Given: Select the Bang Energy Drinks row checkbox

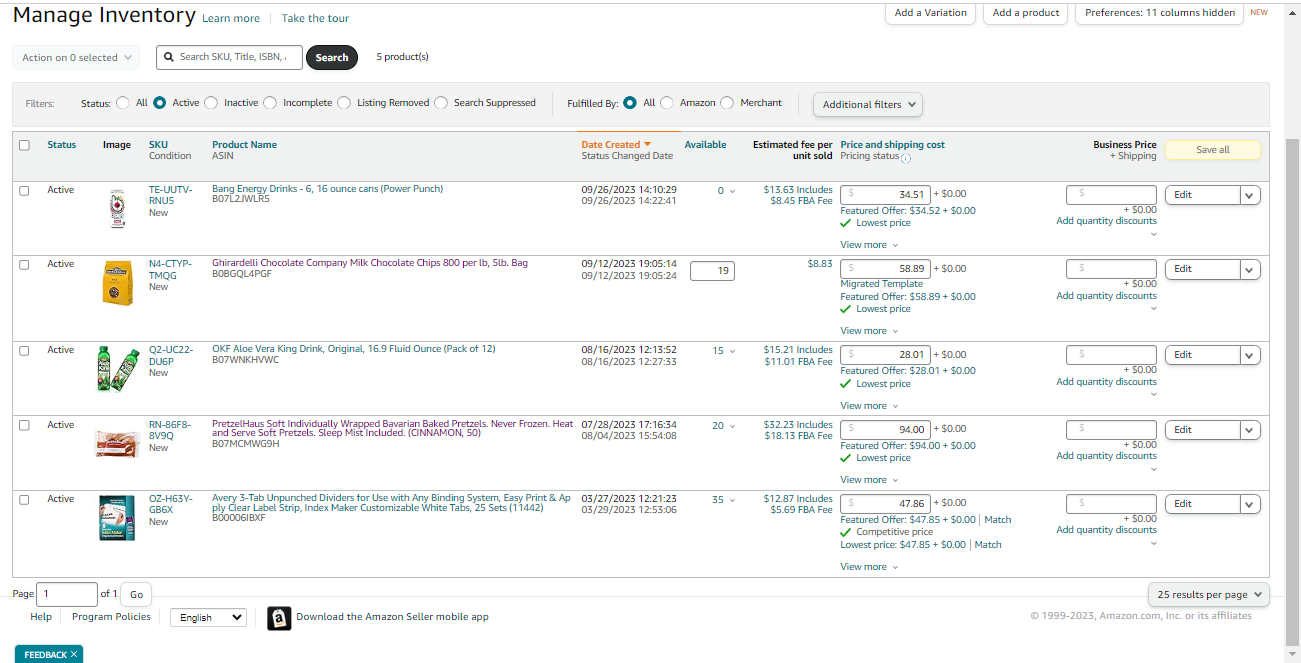Looking at the screenshot, I should pos(25,190).
